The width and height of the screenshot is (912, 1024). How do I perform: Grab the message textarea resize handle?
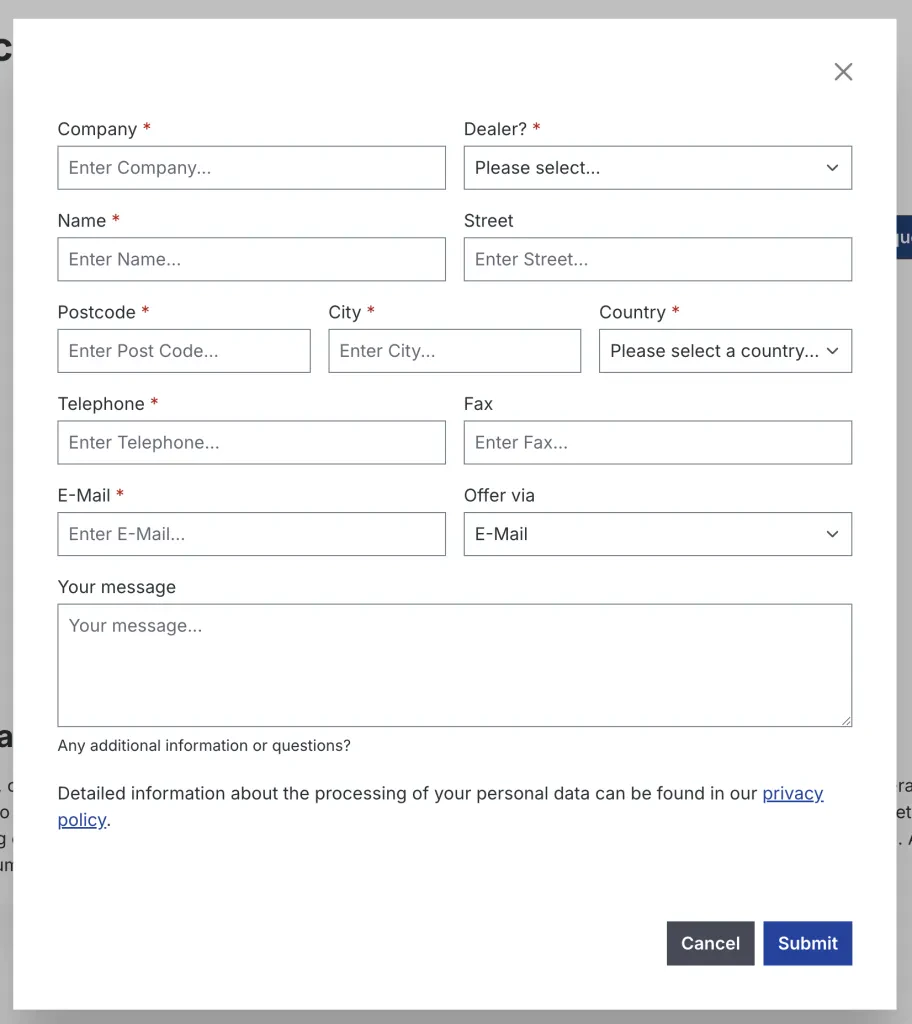point(846,720)
